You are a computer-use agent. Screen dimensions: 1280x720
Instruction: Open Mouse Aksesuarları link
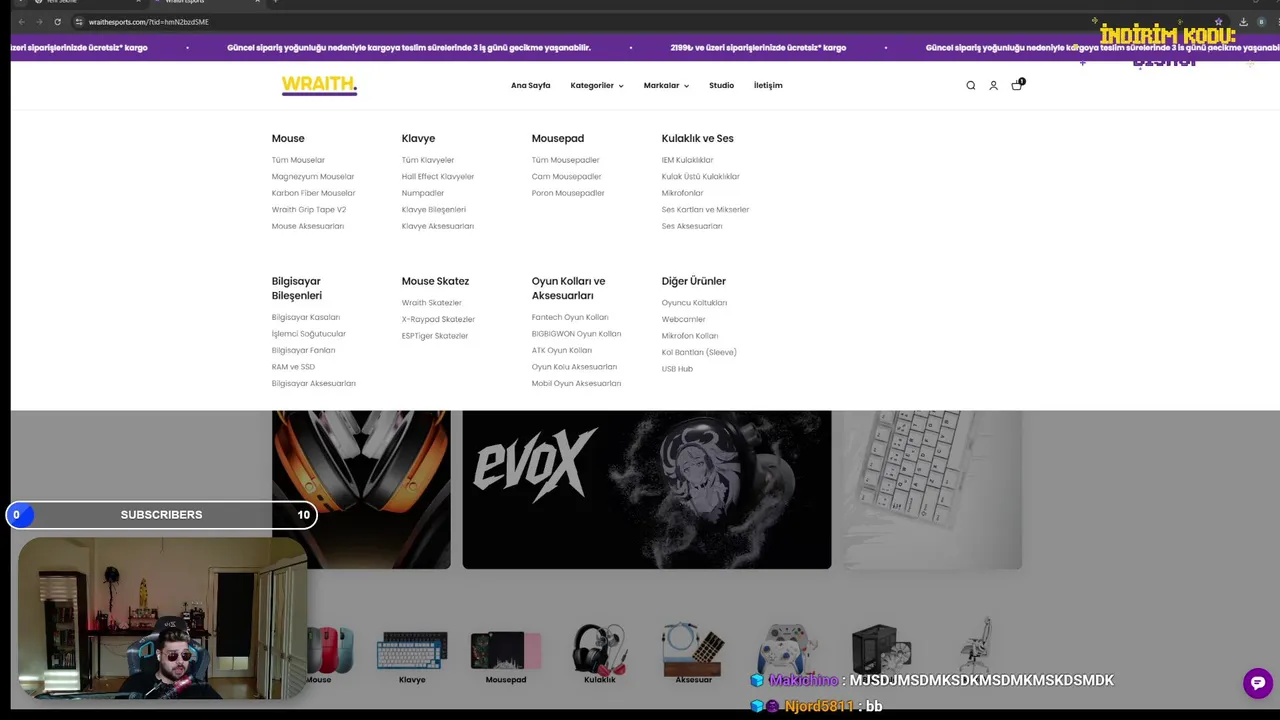pos(308,226)
